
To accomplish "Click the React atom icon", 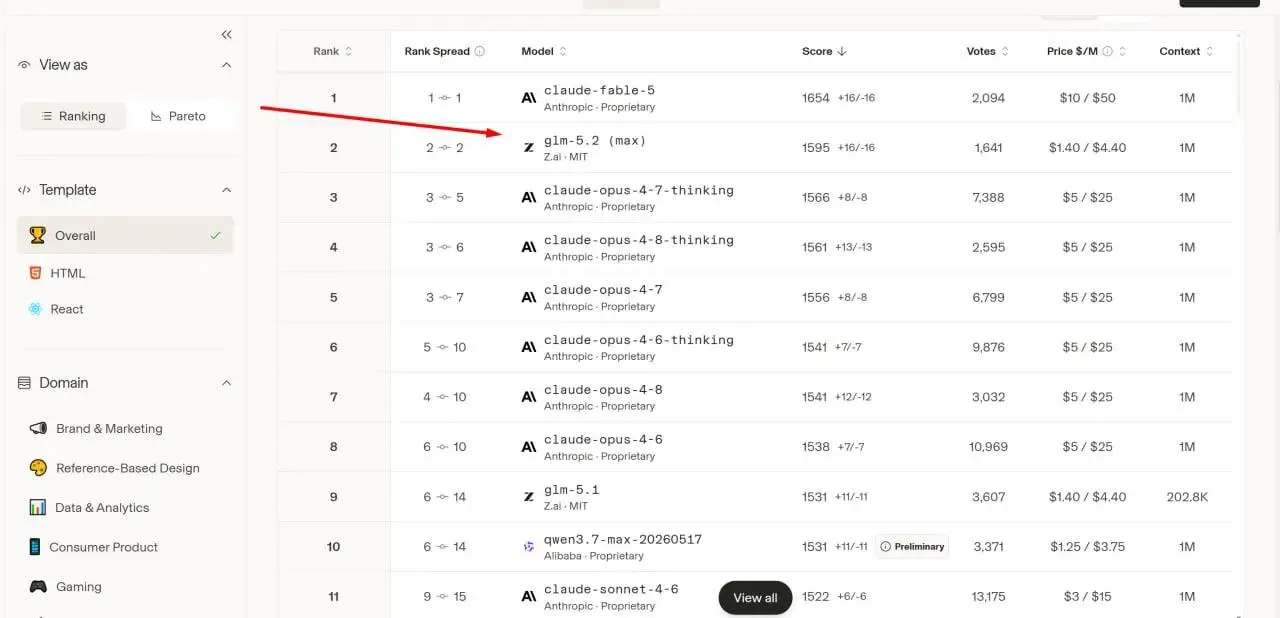I will pos(36,309).
